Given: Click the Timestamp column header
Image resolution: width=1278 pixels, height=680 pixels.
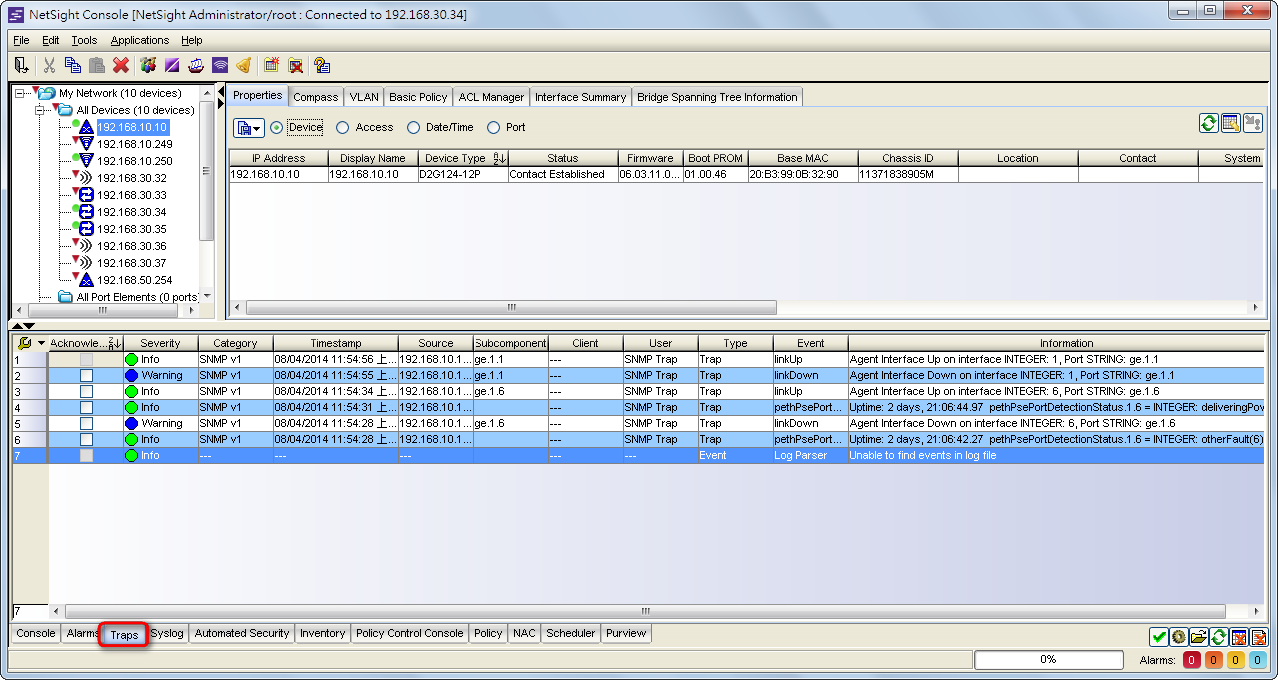Looking at the screenshot, I should 336,343.
